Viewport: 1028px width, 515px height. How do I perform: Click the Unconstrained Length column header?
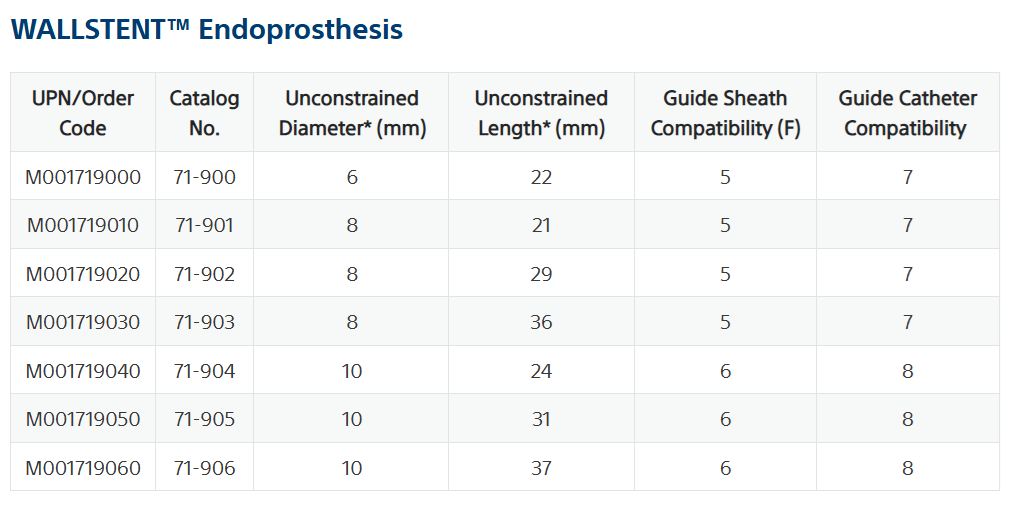pyautogui.click(x=541, y=113)
